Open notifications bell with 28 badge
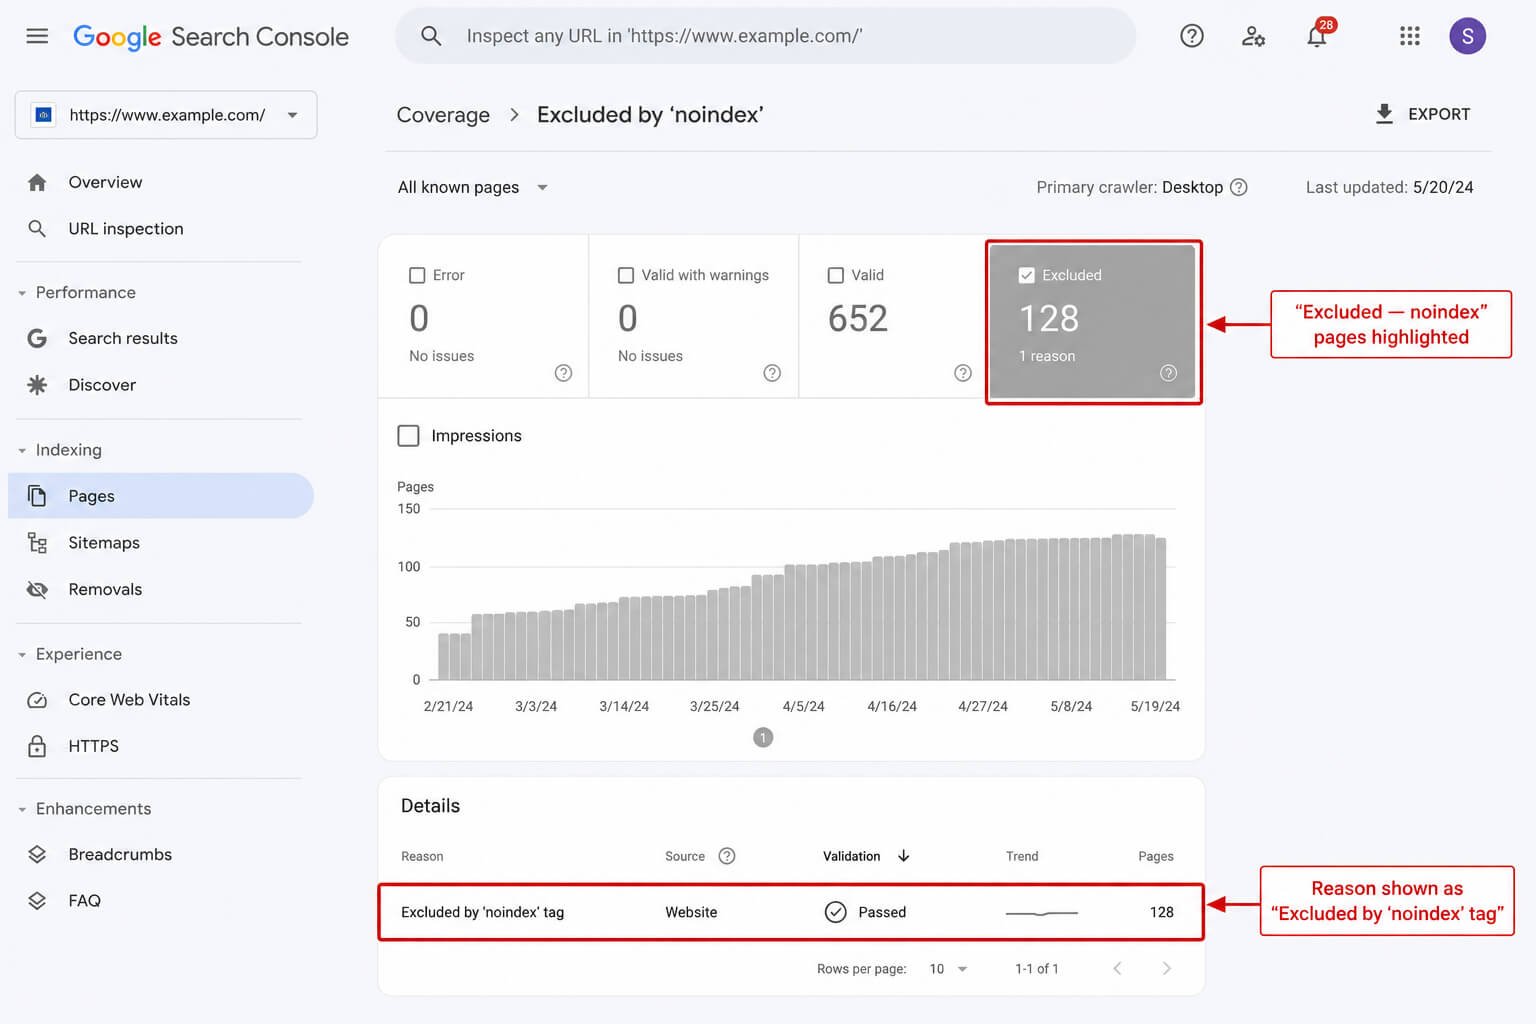1536x1024 pixels. pos(1318,36)
